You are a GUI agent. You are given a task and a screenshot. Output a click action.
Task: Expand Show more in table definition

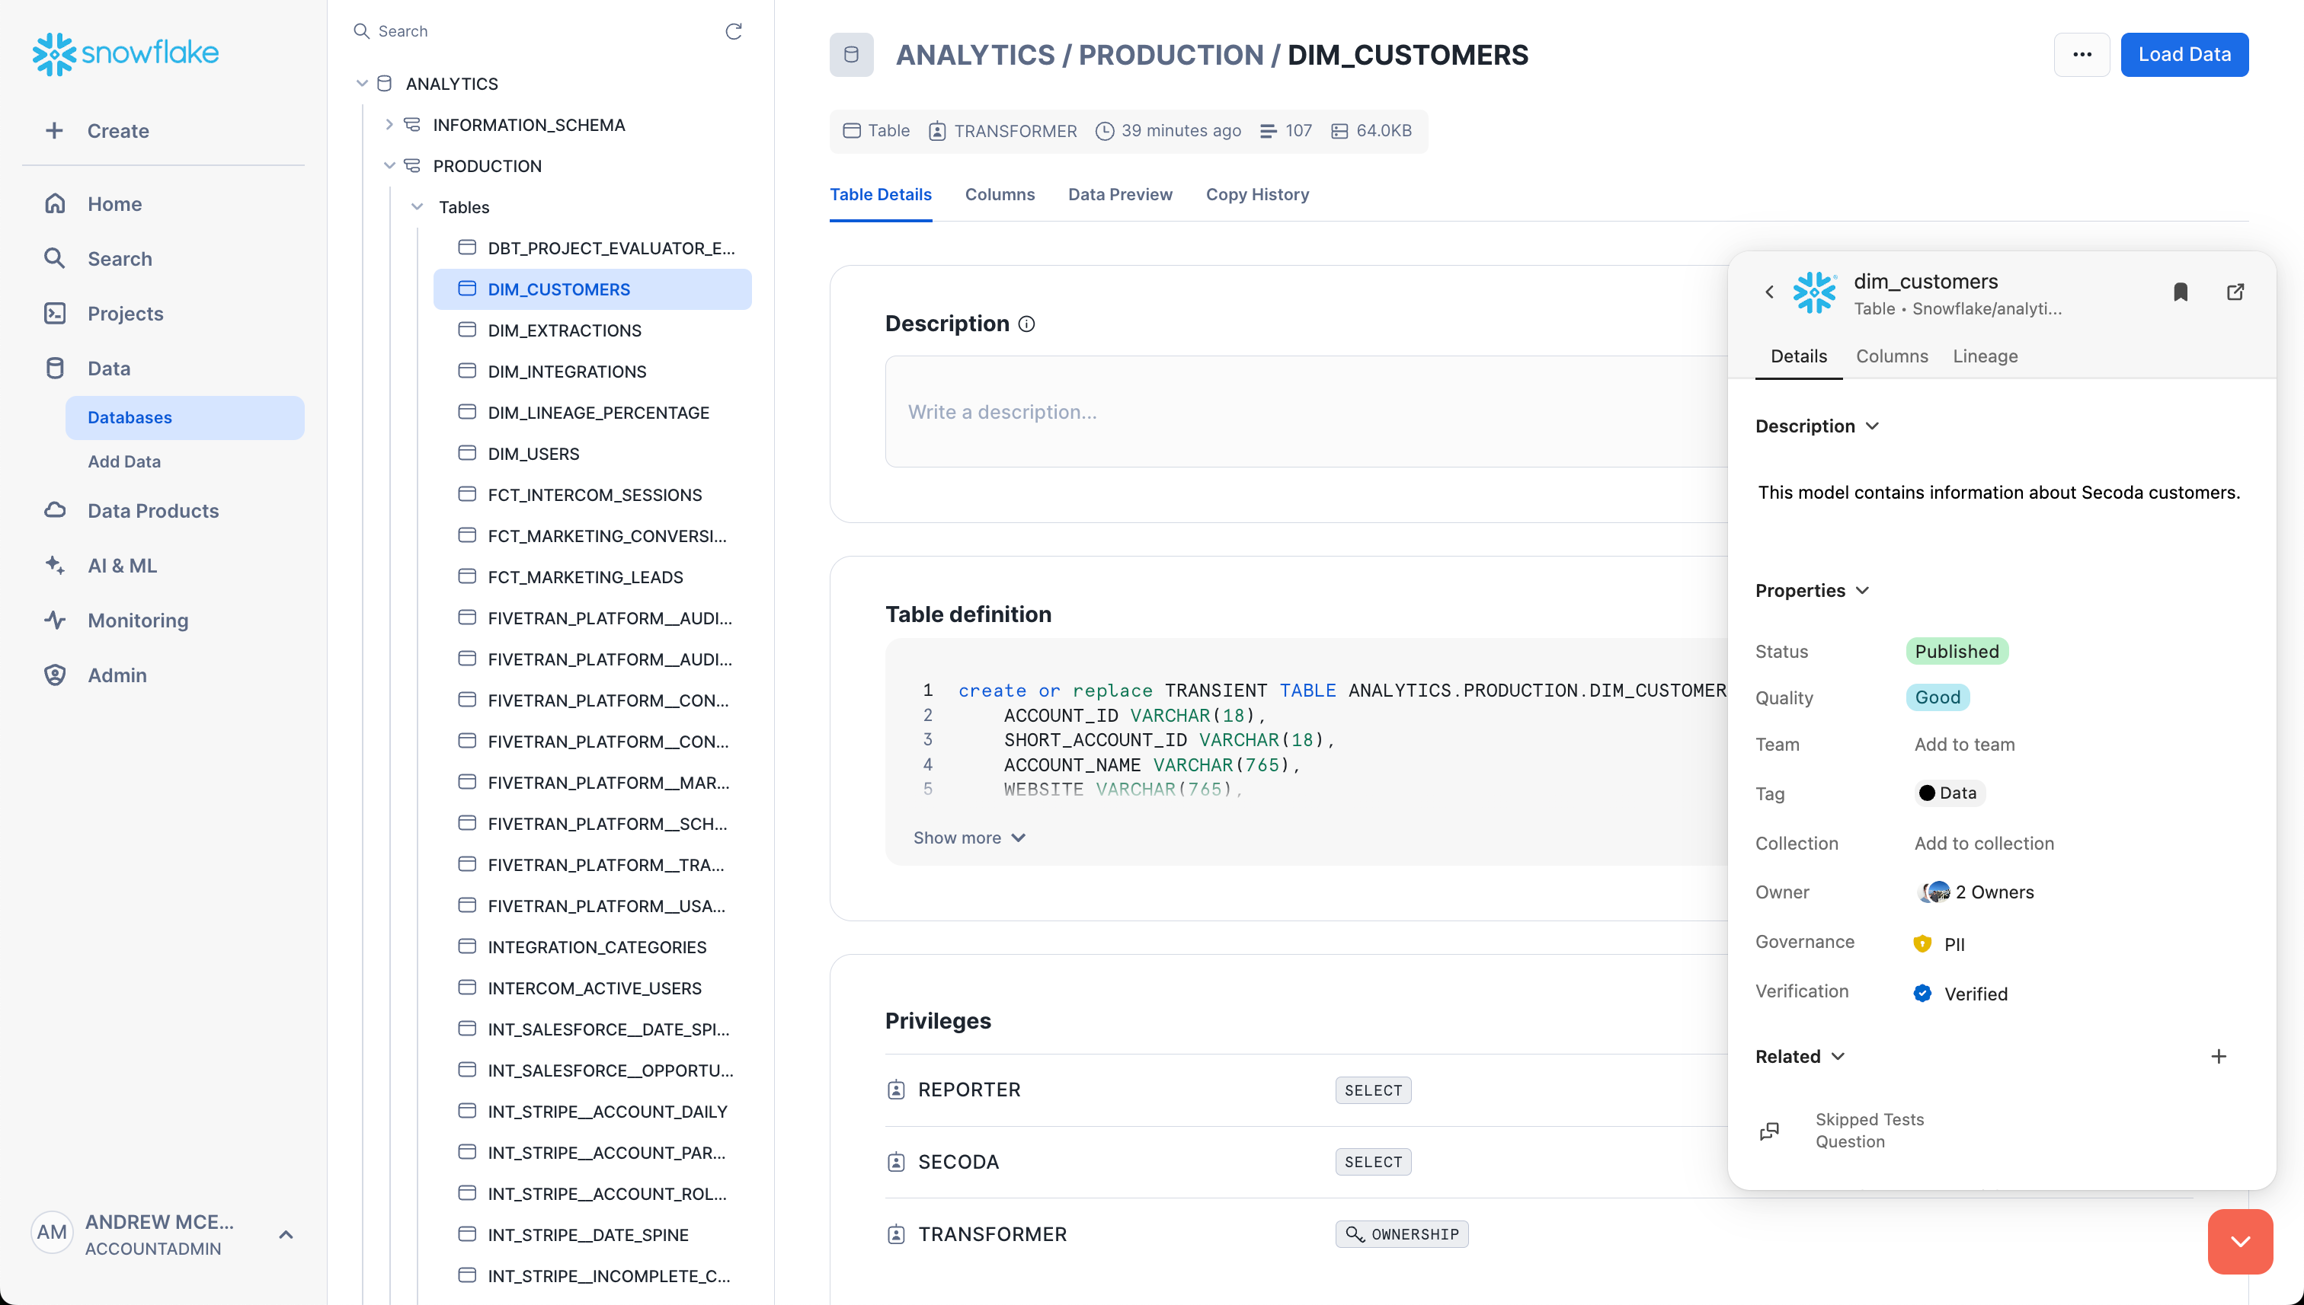pos(968,838)
